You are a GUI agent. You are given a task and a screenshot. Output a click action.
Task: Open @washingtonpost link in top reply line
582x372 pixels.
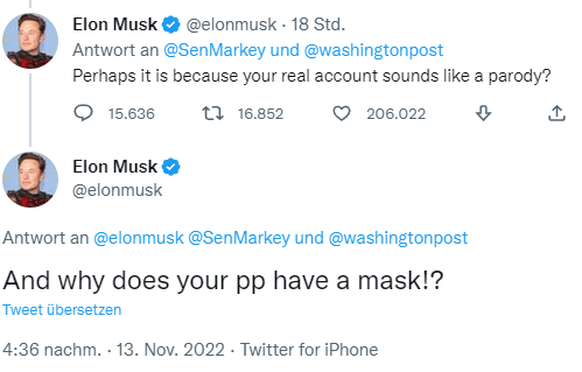[x=373, y=50]
